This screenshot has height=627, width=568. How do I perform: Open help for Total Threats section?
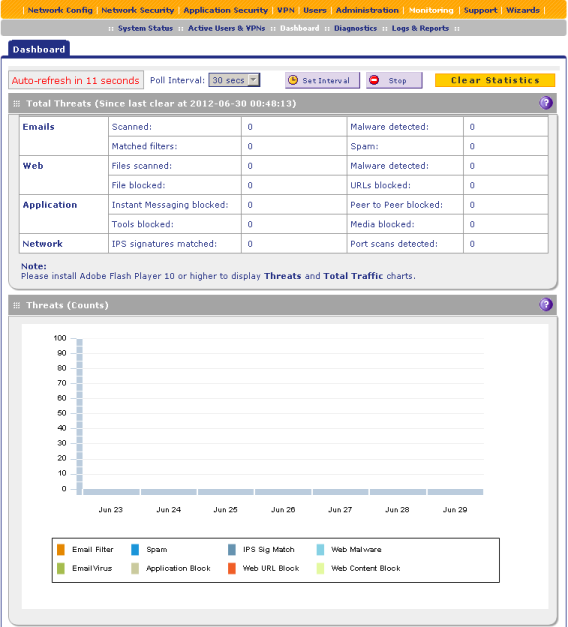click(546, 103)
